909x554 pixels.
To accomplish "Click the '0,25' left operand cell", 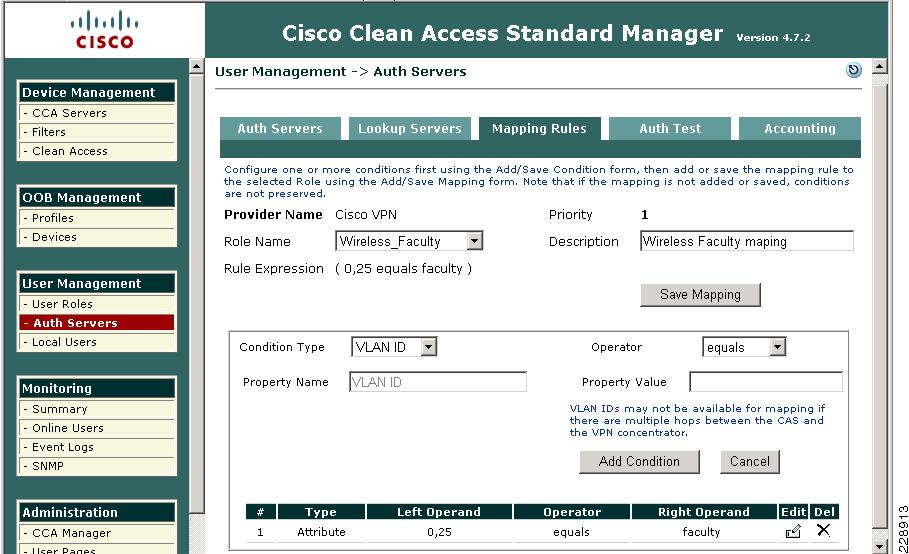I will pos(439,532).
